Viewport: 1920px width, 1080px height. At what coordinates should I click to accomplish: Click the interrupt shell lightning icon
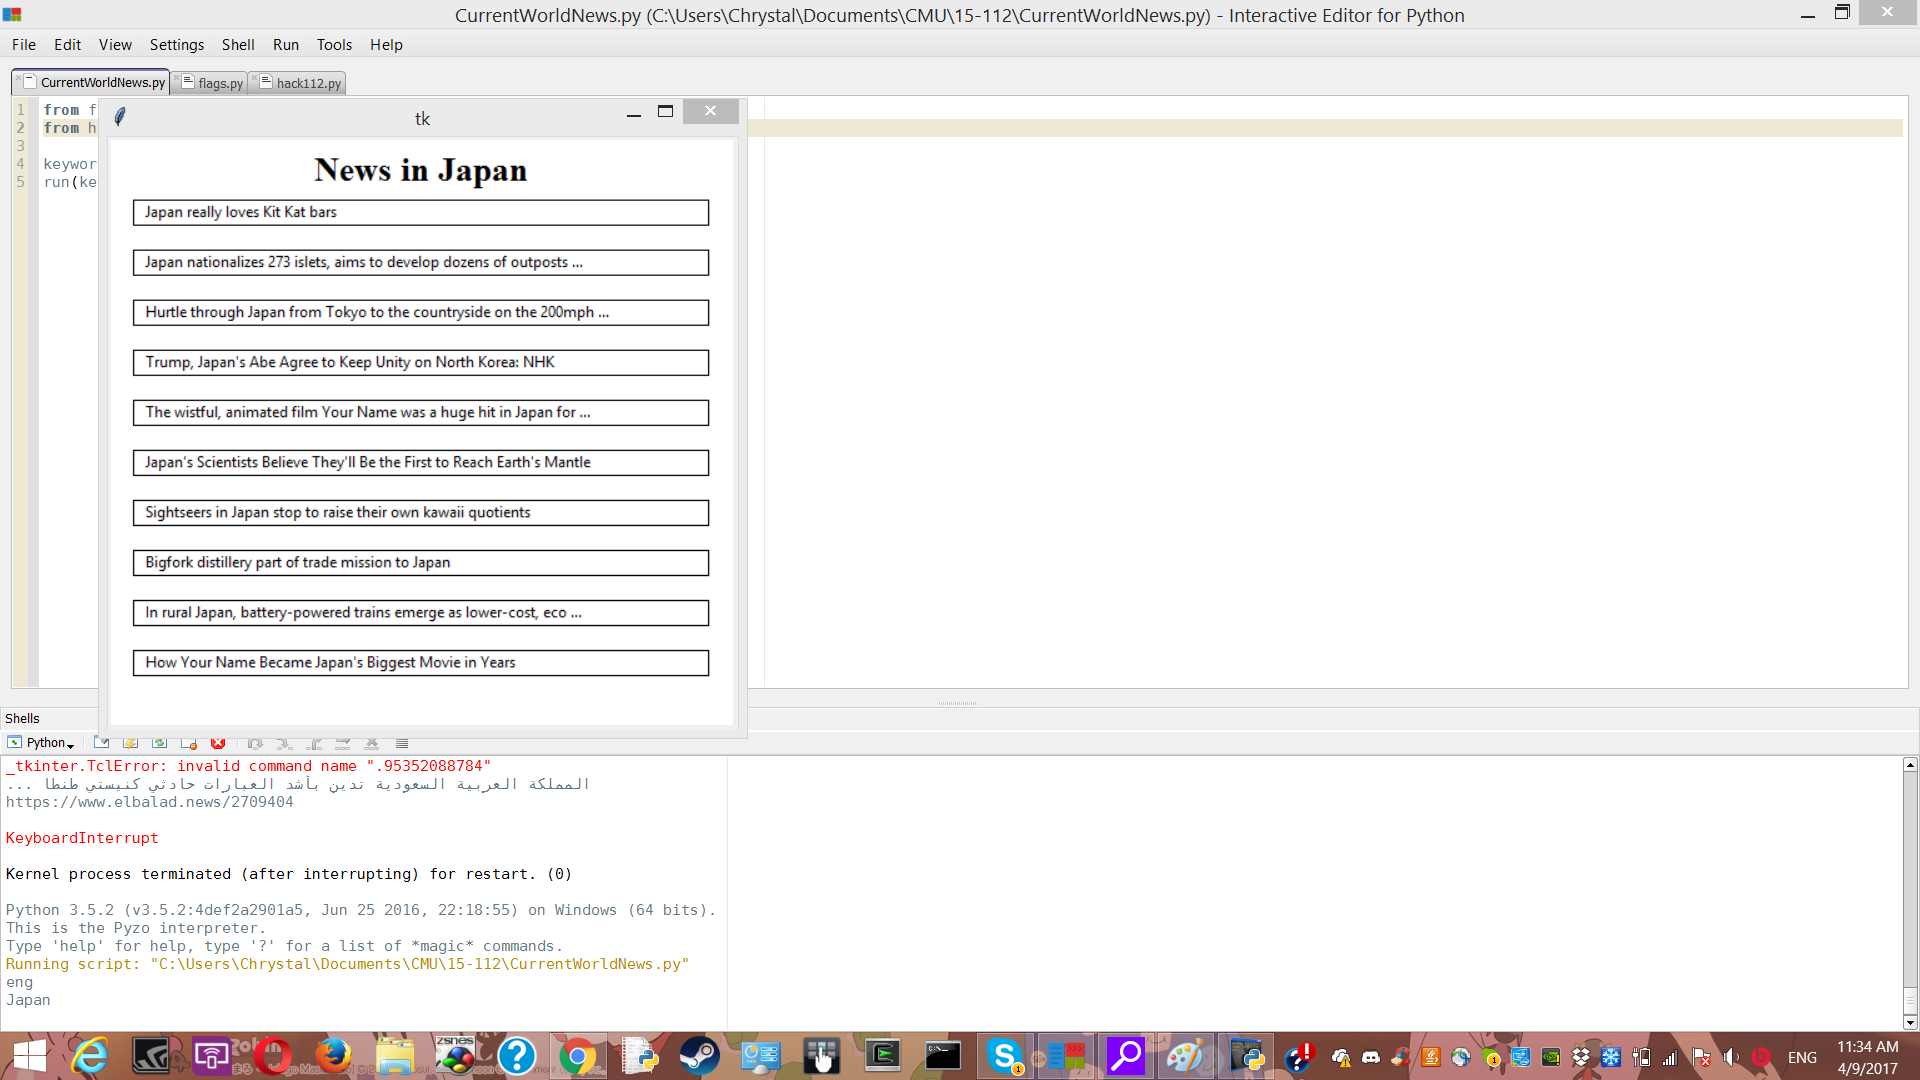coord(130,743)
